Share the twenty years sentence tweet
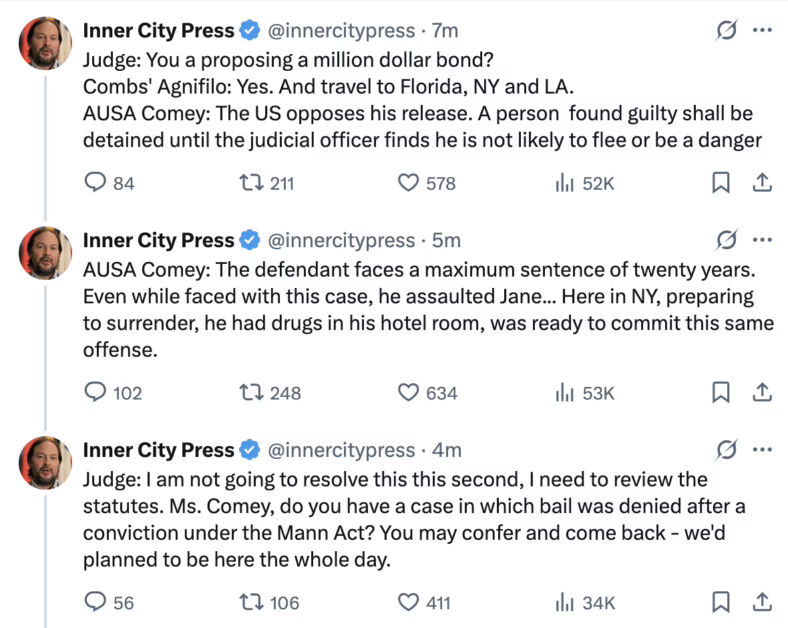 point(761,393)
